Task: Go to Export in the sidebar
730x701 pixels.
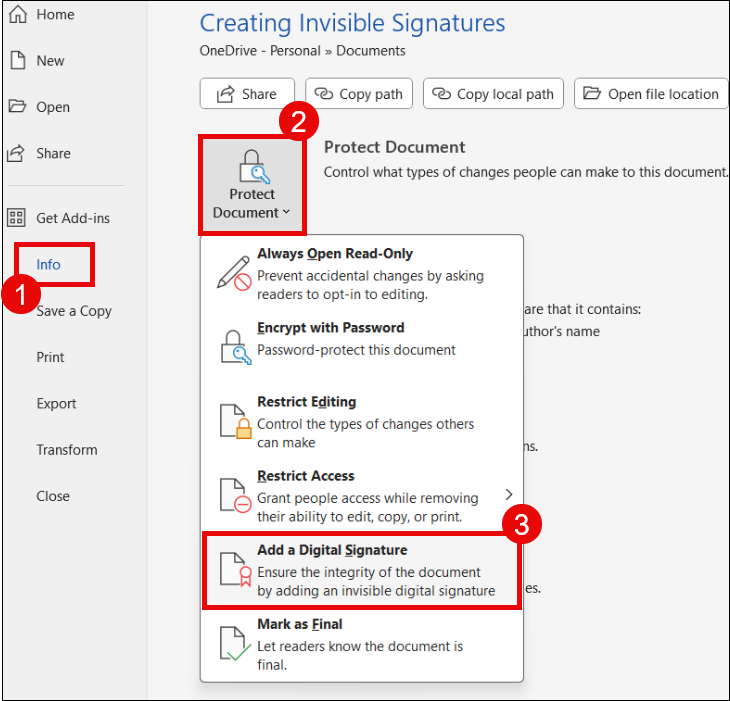Action: click(x=56, y=404)
